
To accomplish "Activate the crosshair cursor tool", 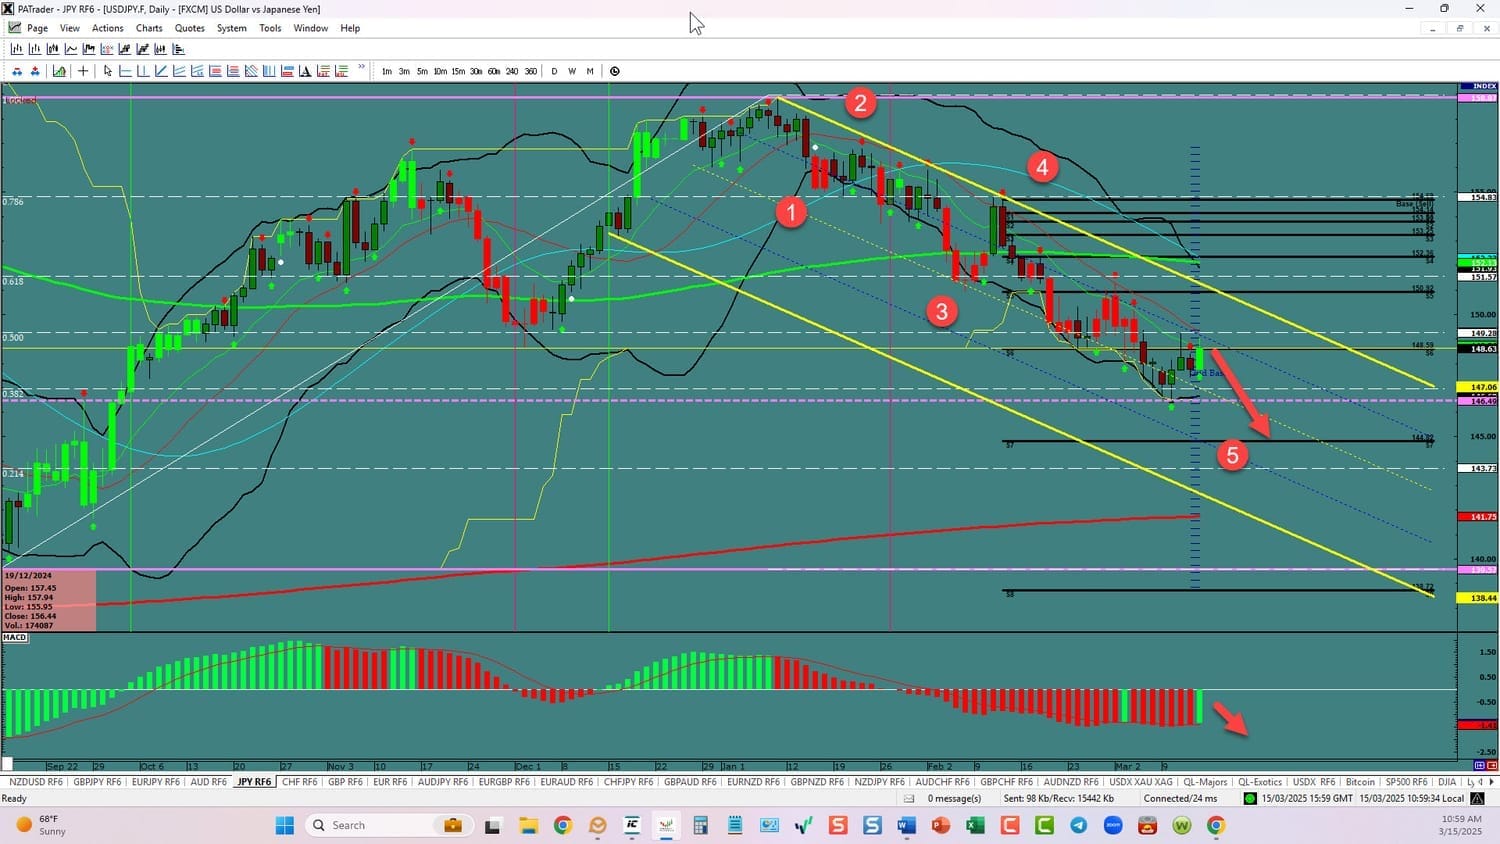I will (83, 71).
